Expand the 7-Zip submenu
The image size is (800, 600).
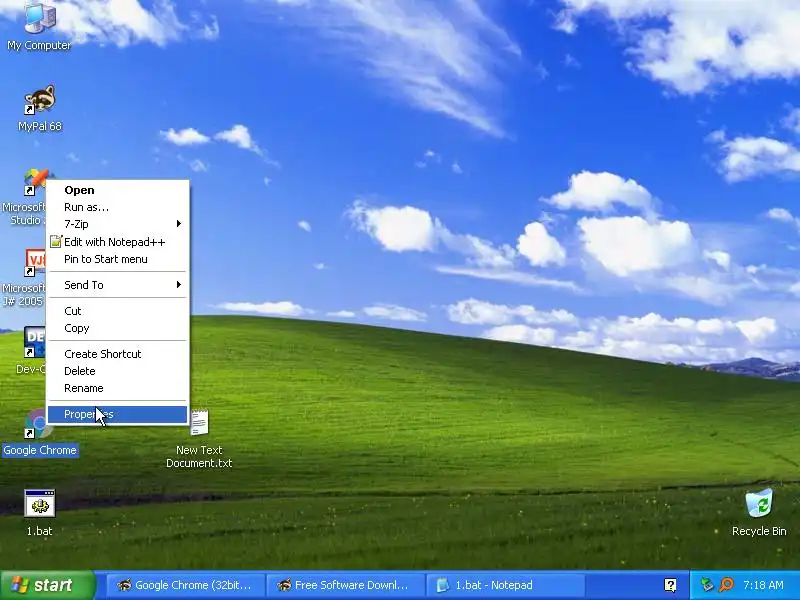click(x=118, y=224)
